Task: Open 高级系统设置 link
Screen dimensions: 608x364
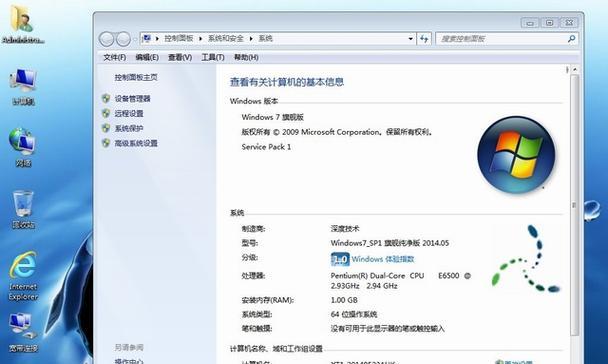Action: 136,143
